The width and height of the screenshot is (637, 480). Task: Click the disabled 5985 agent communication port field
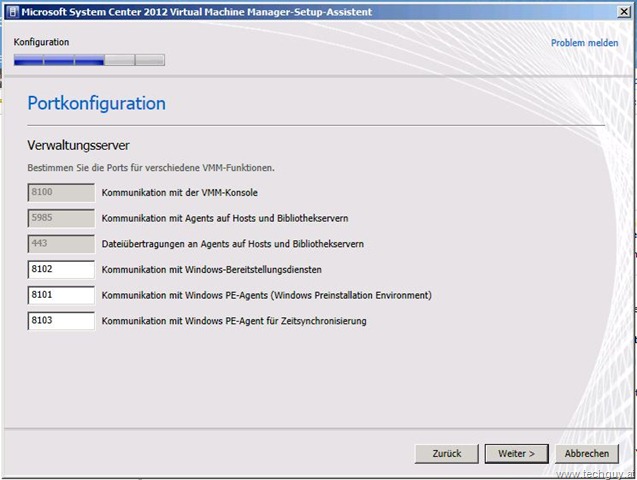pyautogui.click(x=61, y=218)
